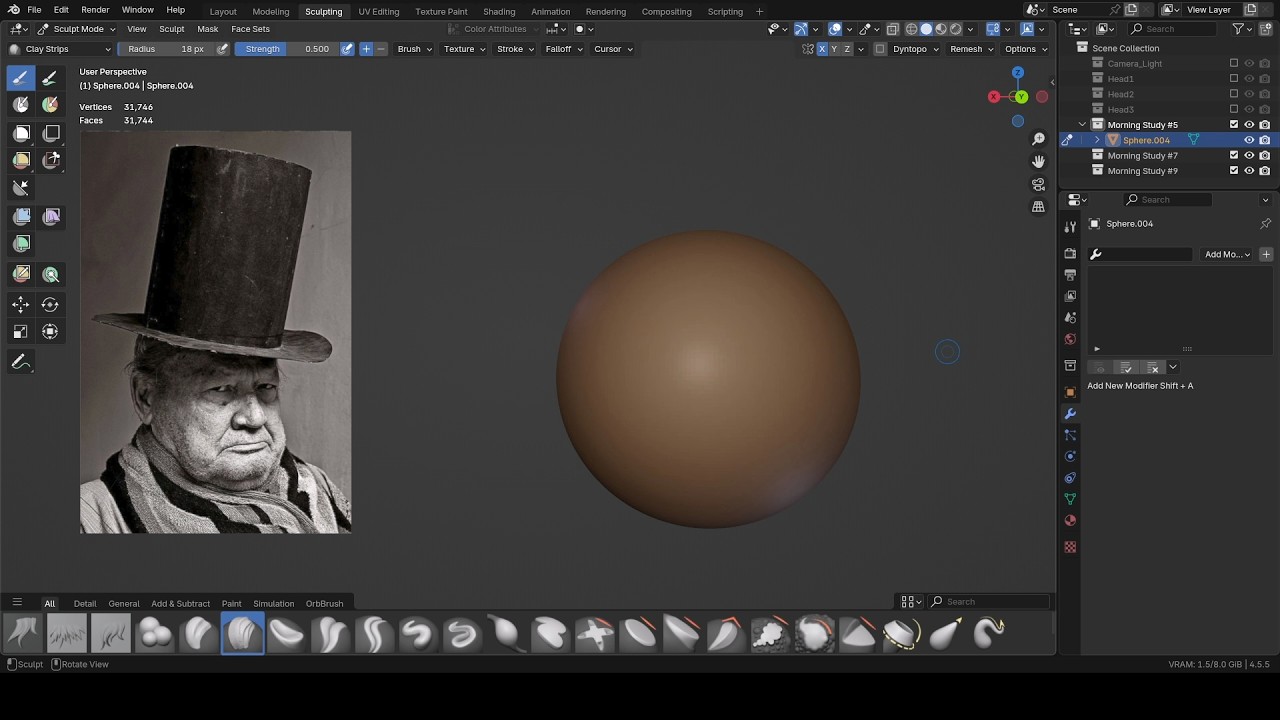Image resolution: width=1280 pixels, height=720 pixels.
Task: Select the Solid viewport shading mode
Action: tap(926, 29)
